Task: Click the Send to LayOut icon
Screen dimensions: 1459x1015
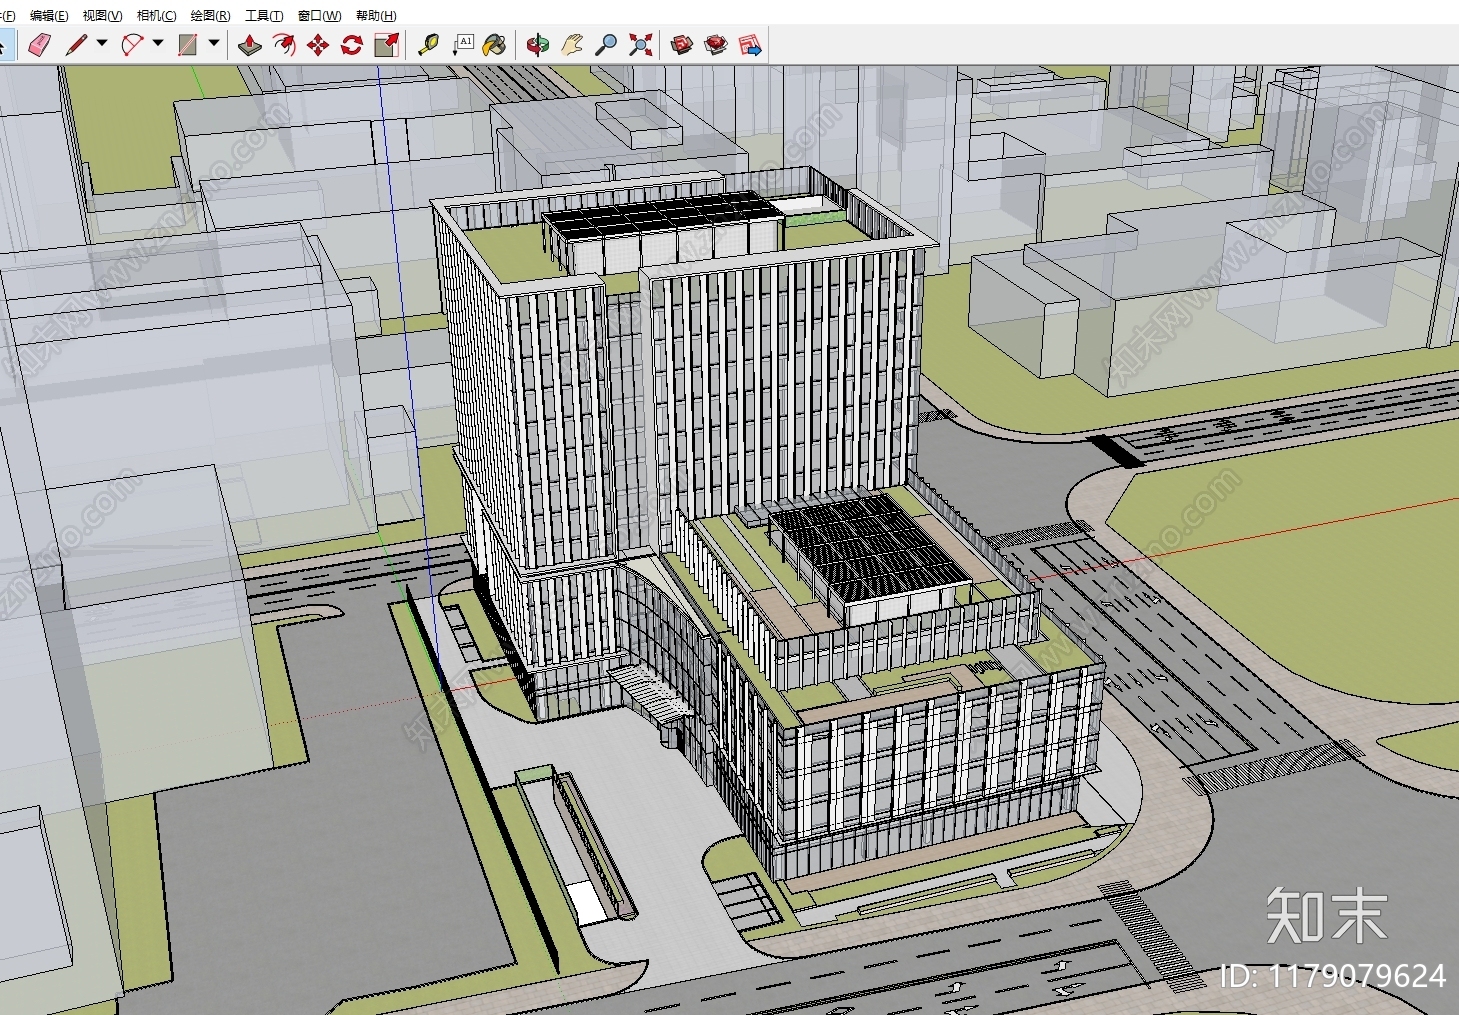Action: point(750,45)
